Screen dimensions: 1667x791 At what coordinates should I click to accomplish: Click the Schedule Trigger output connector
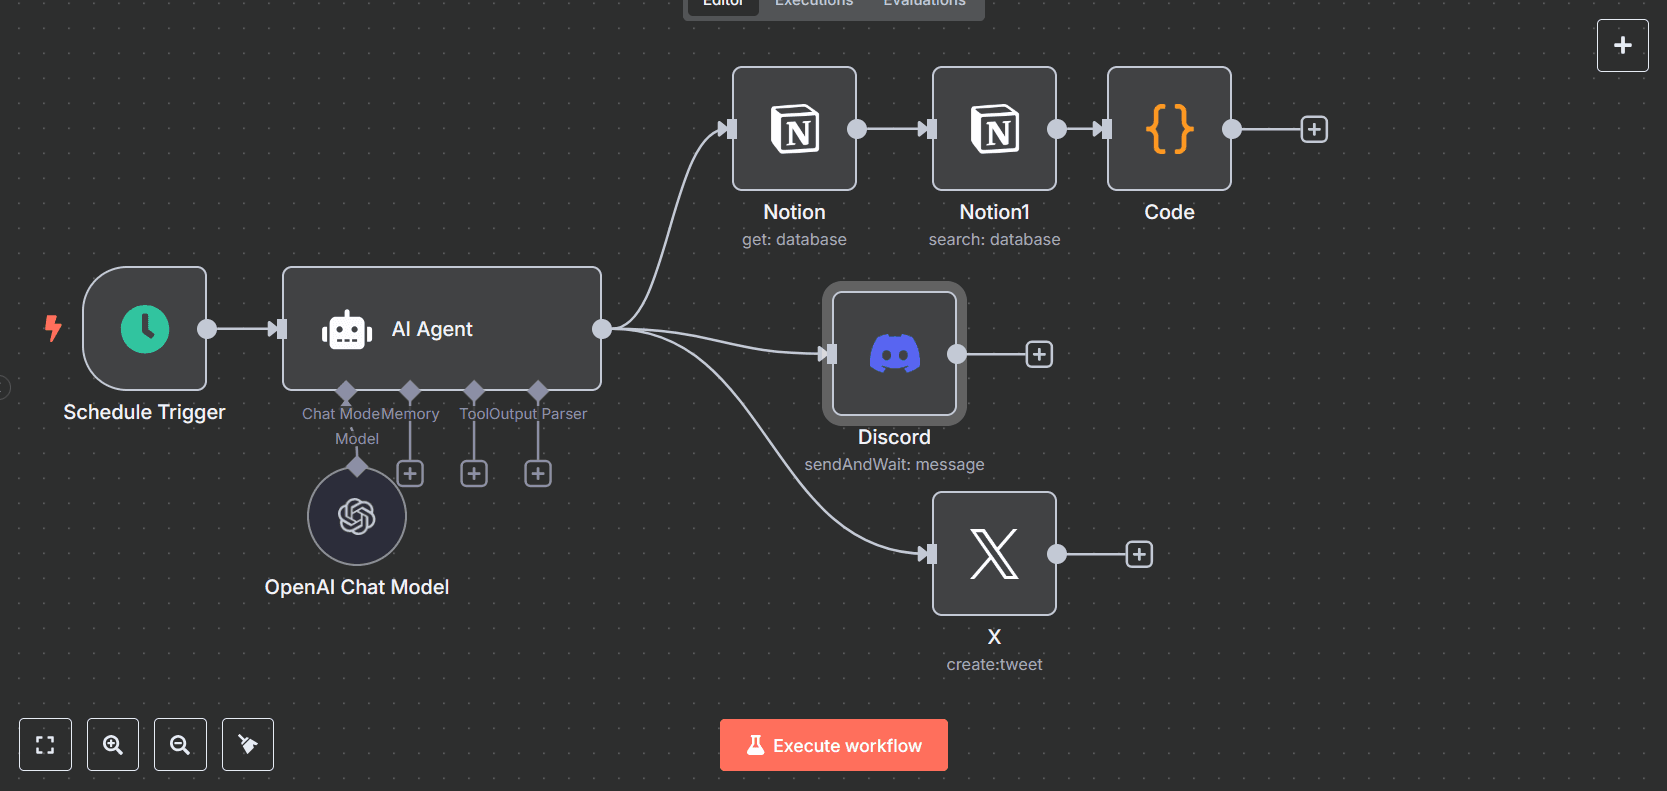pos(207,328)
